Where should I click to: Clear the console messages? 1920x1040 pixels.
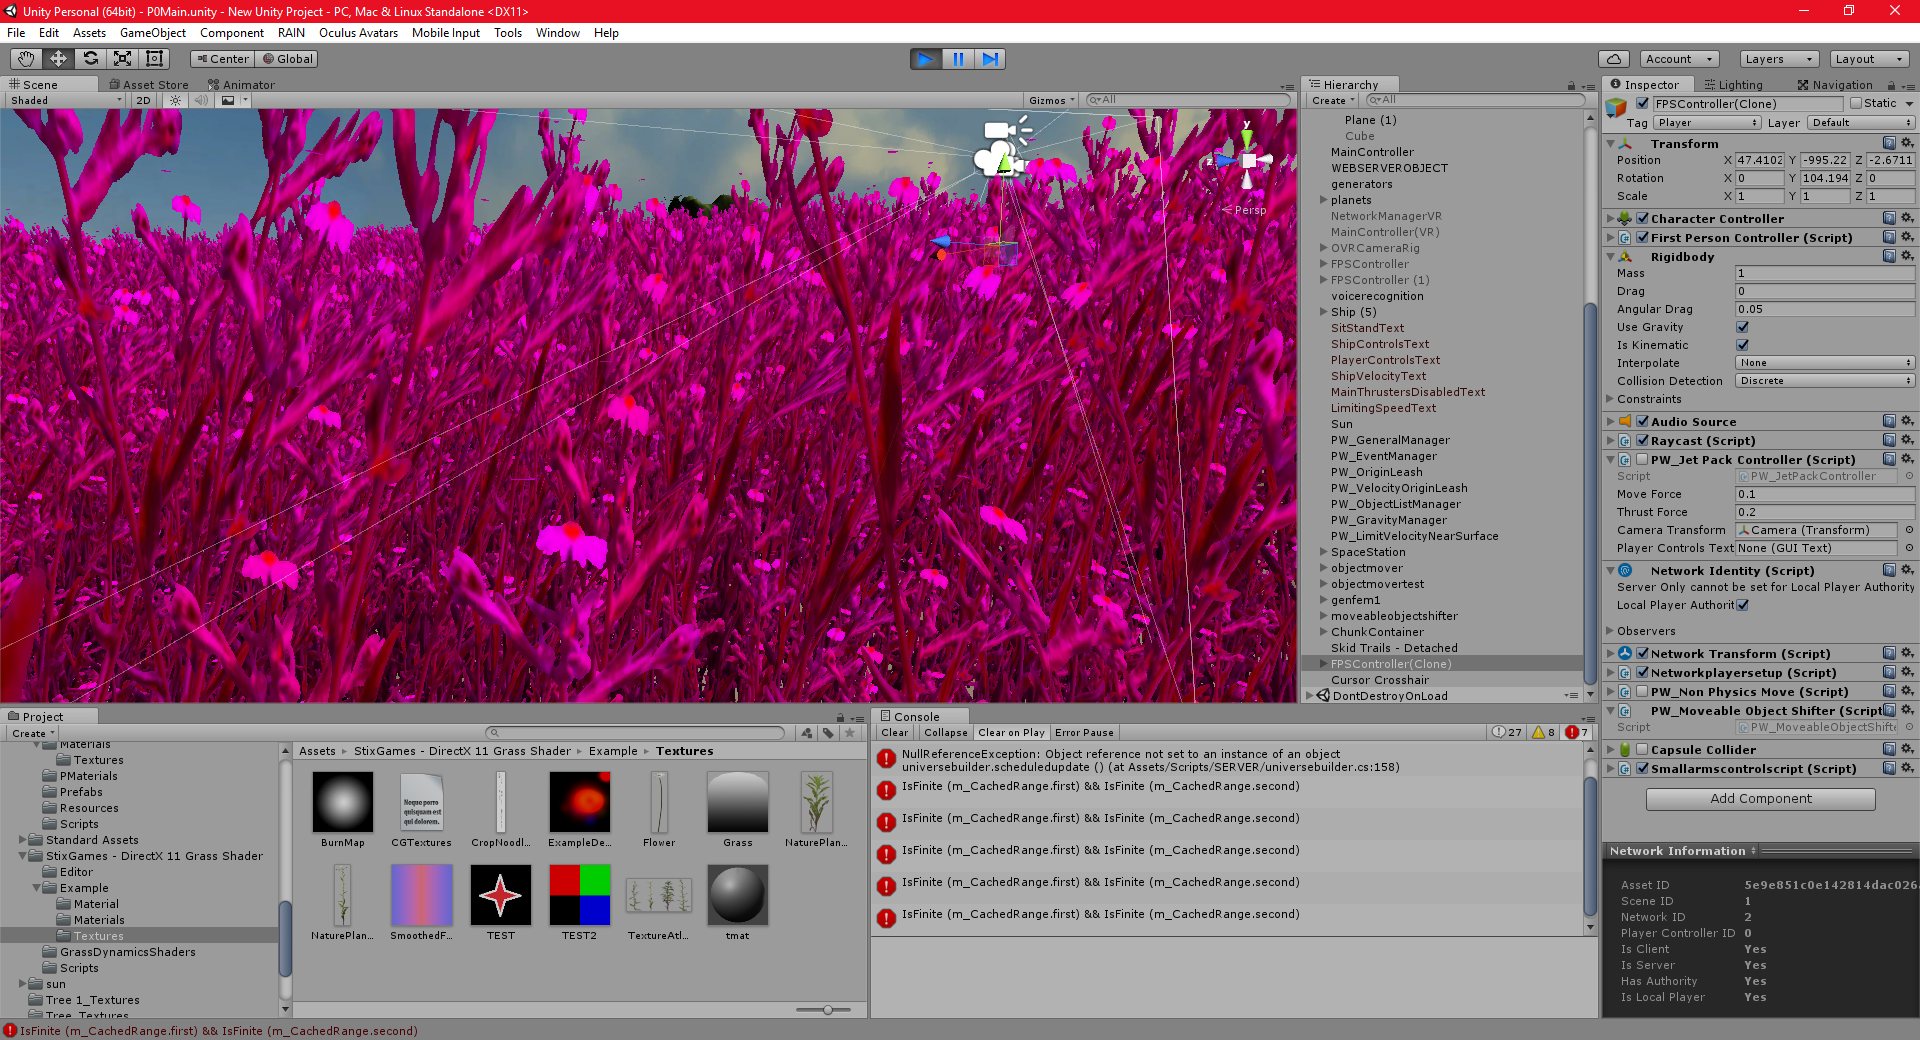[x=895, y=733]
